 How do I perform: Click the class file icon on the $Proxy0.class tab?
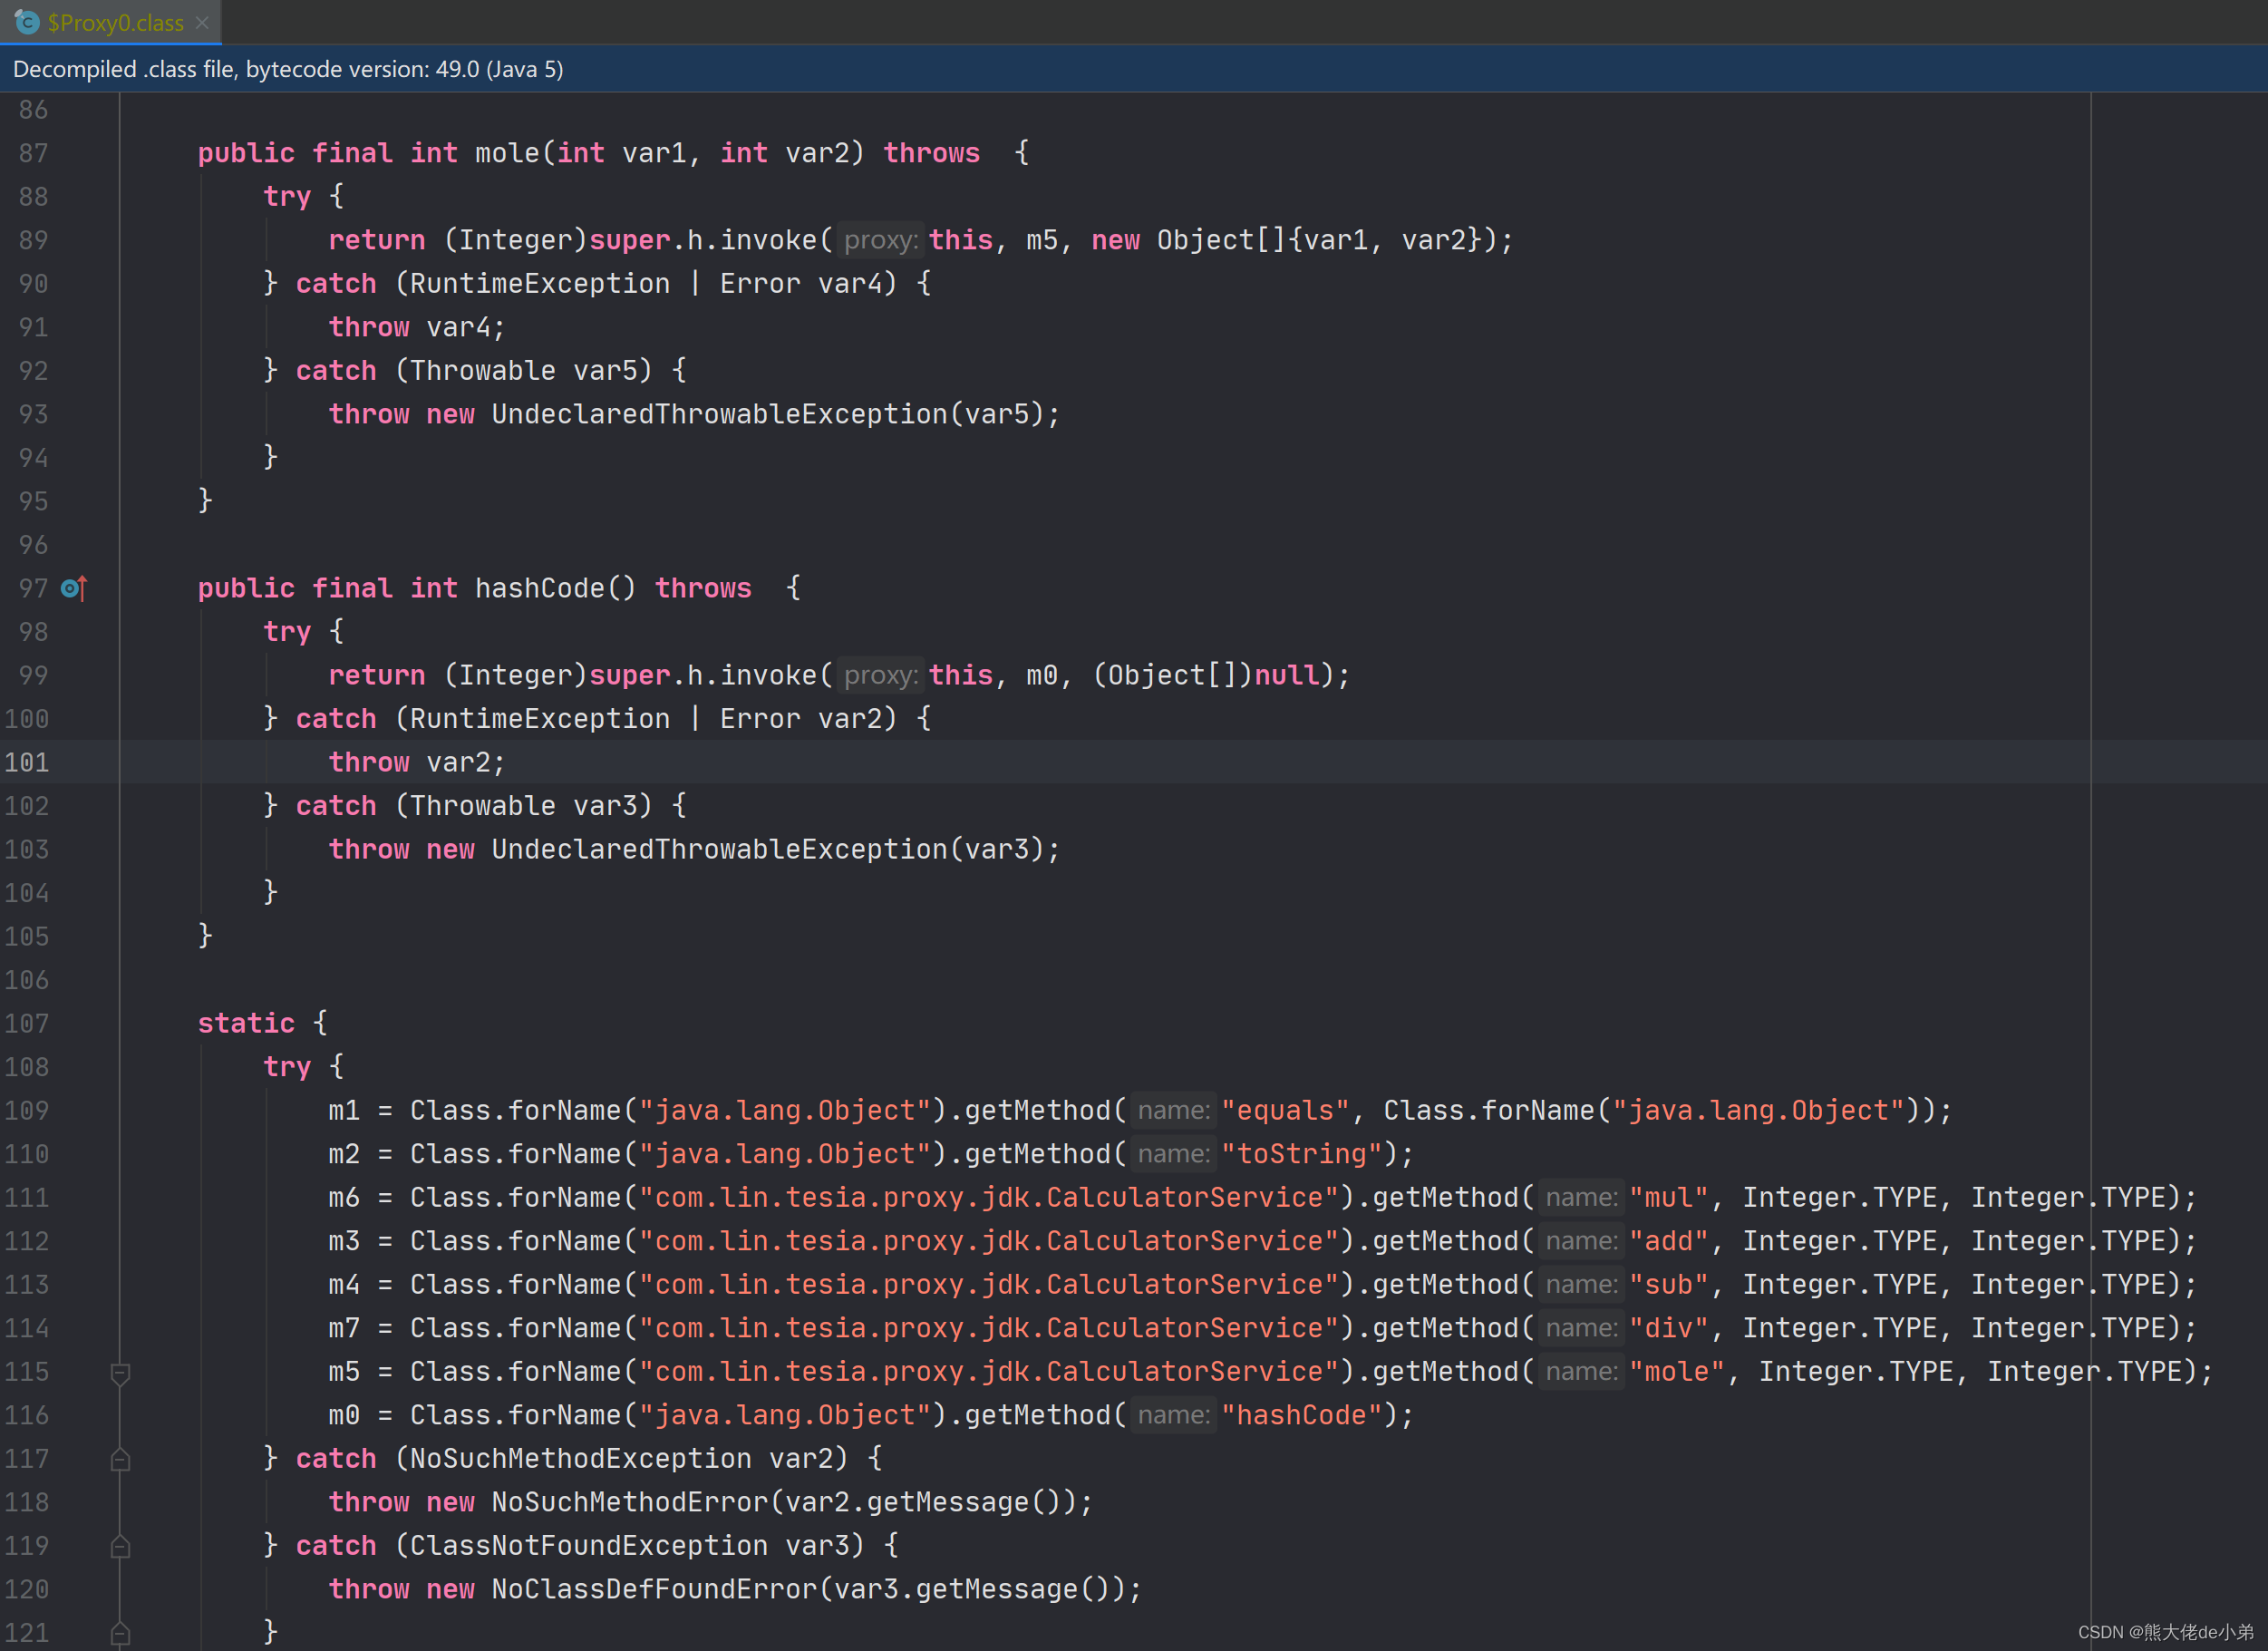[27, 22]
